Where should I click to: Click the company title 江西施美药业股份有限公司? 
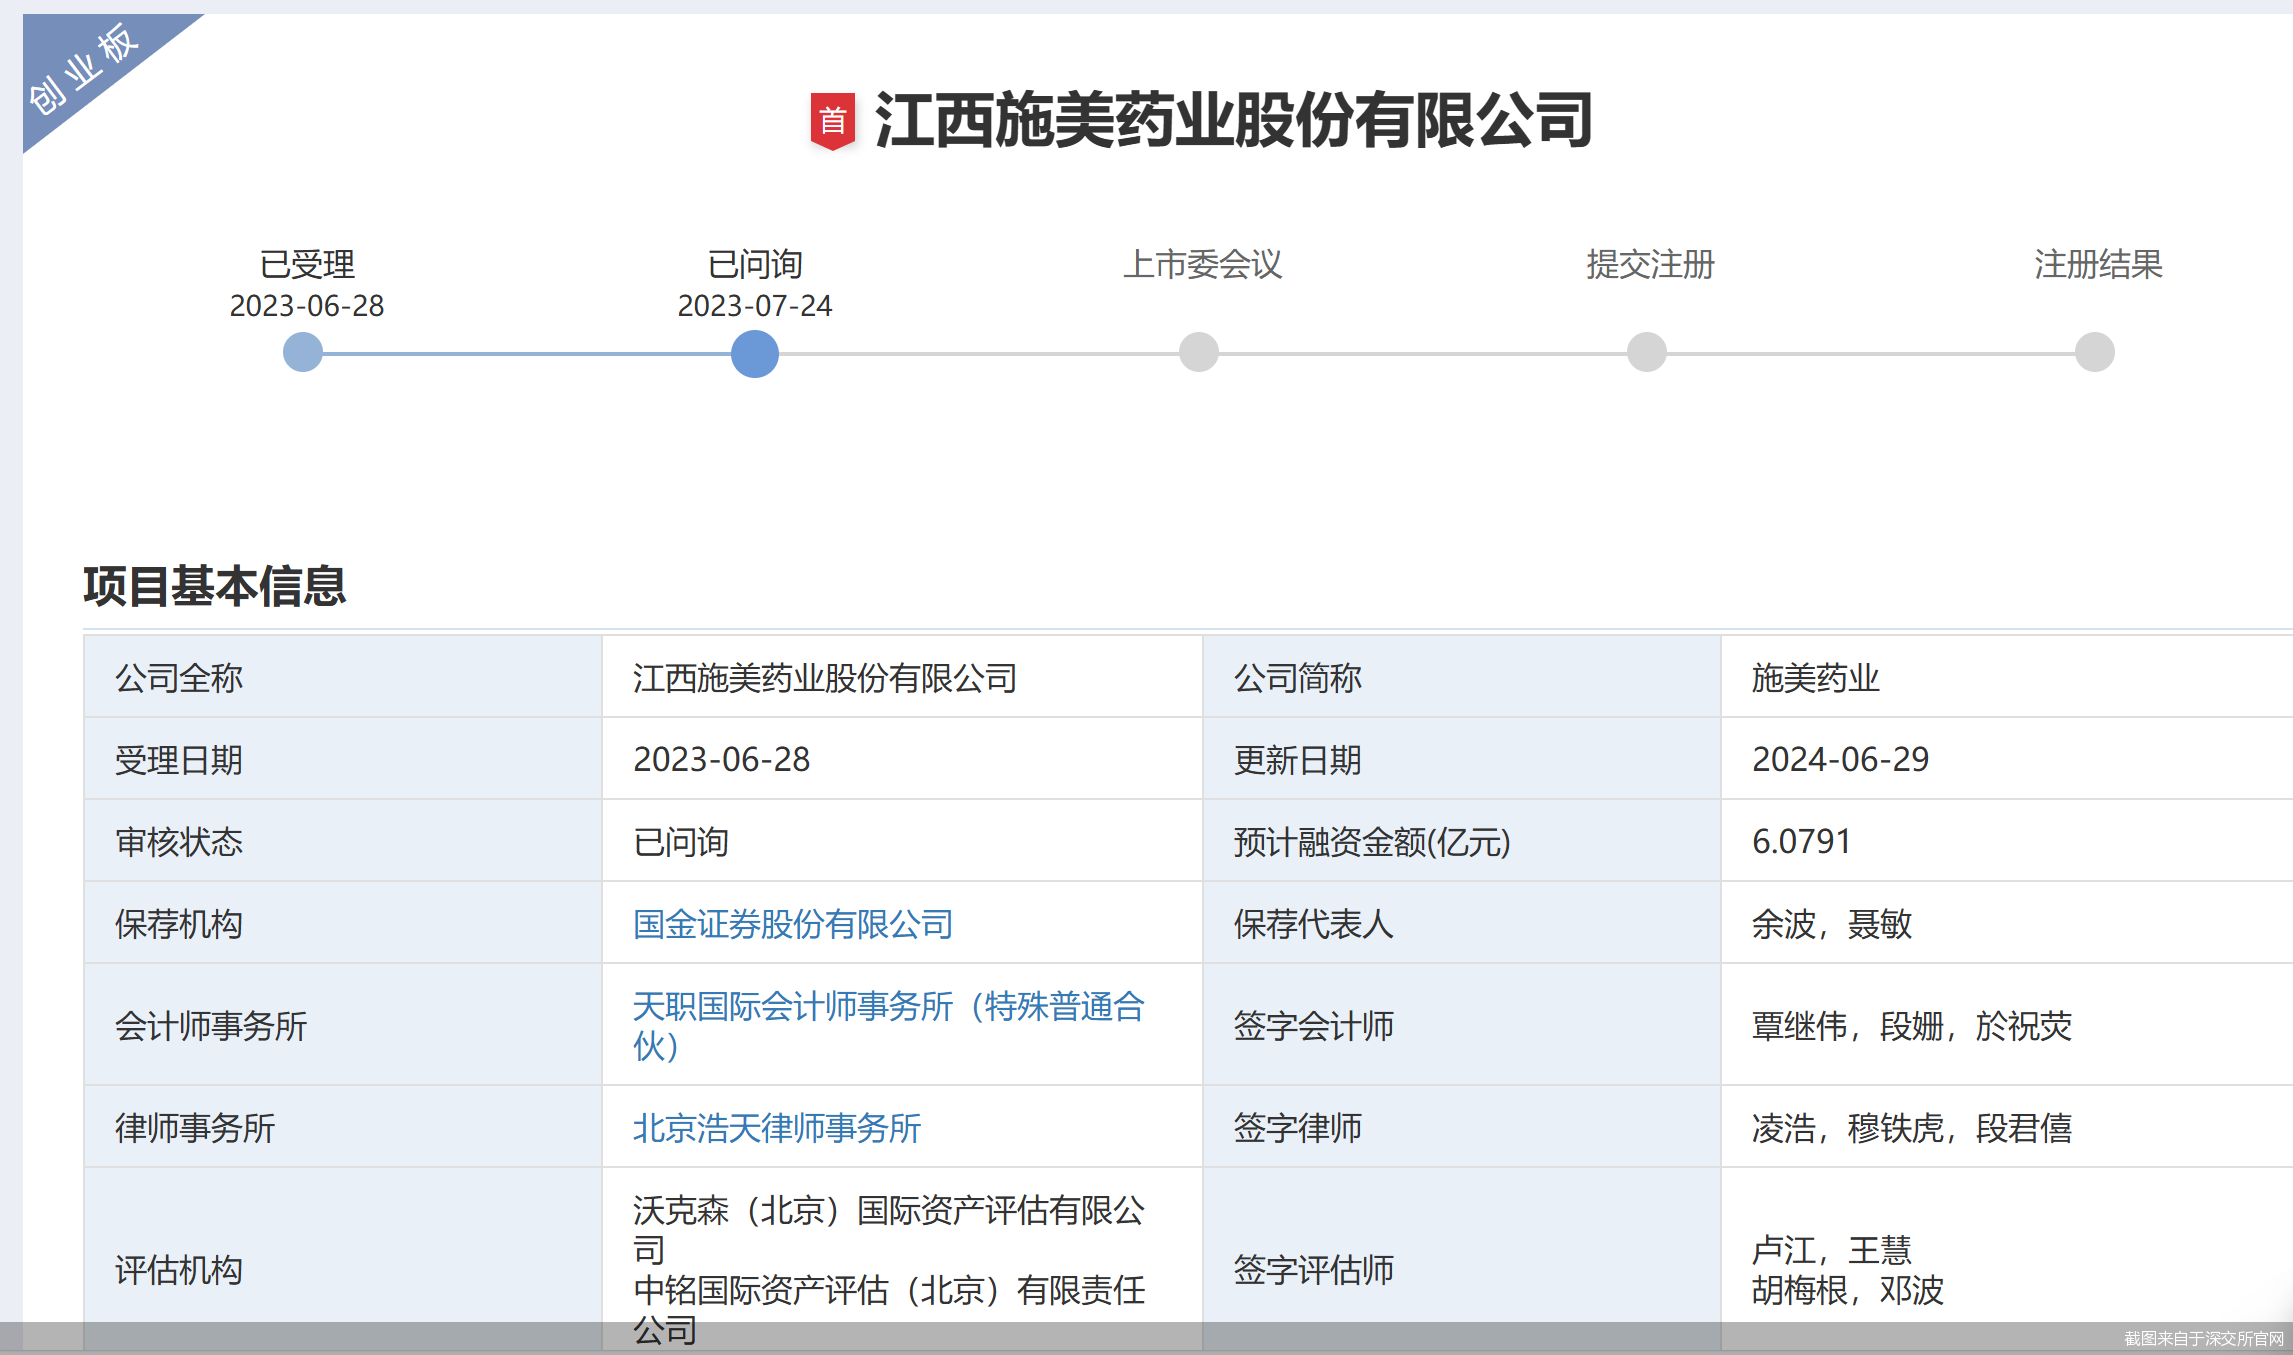(1233, 120)
